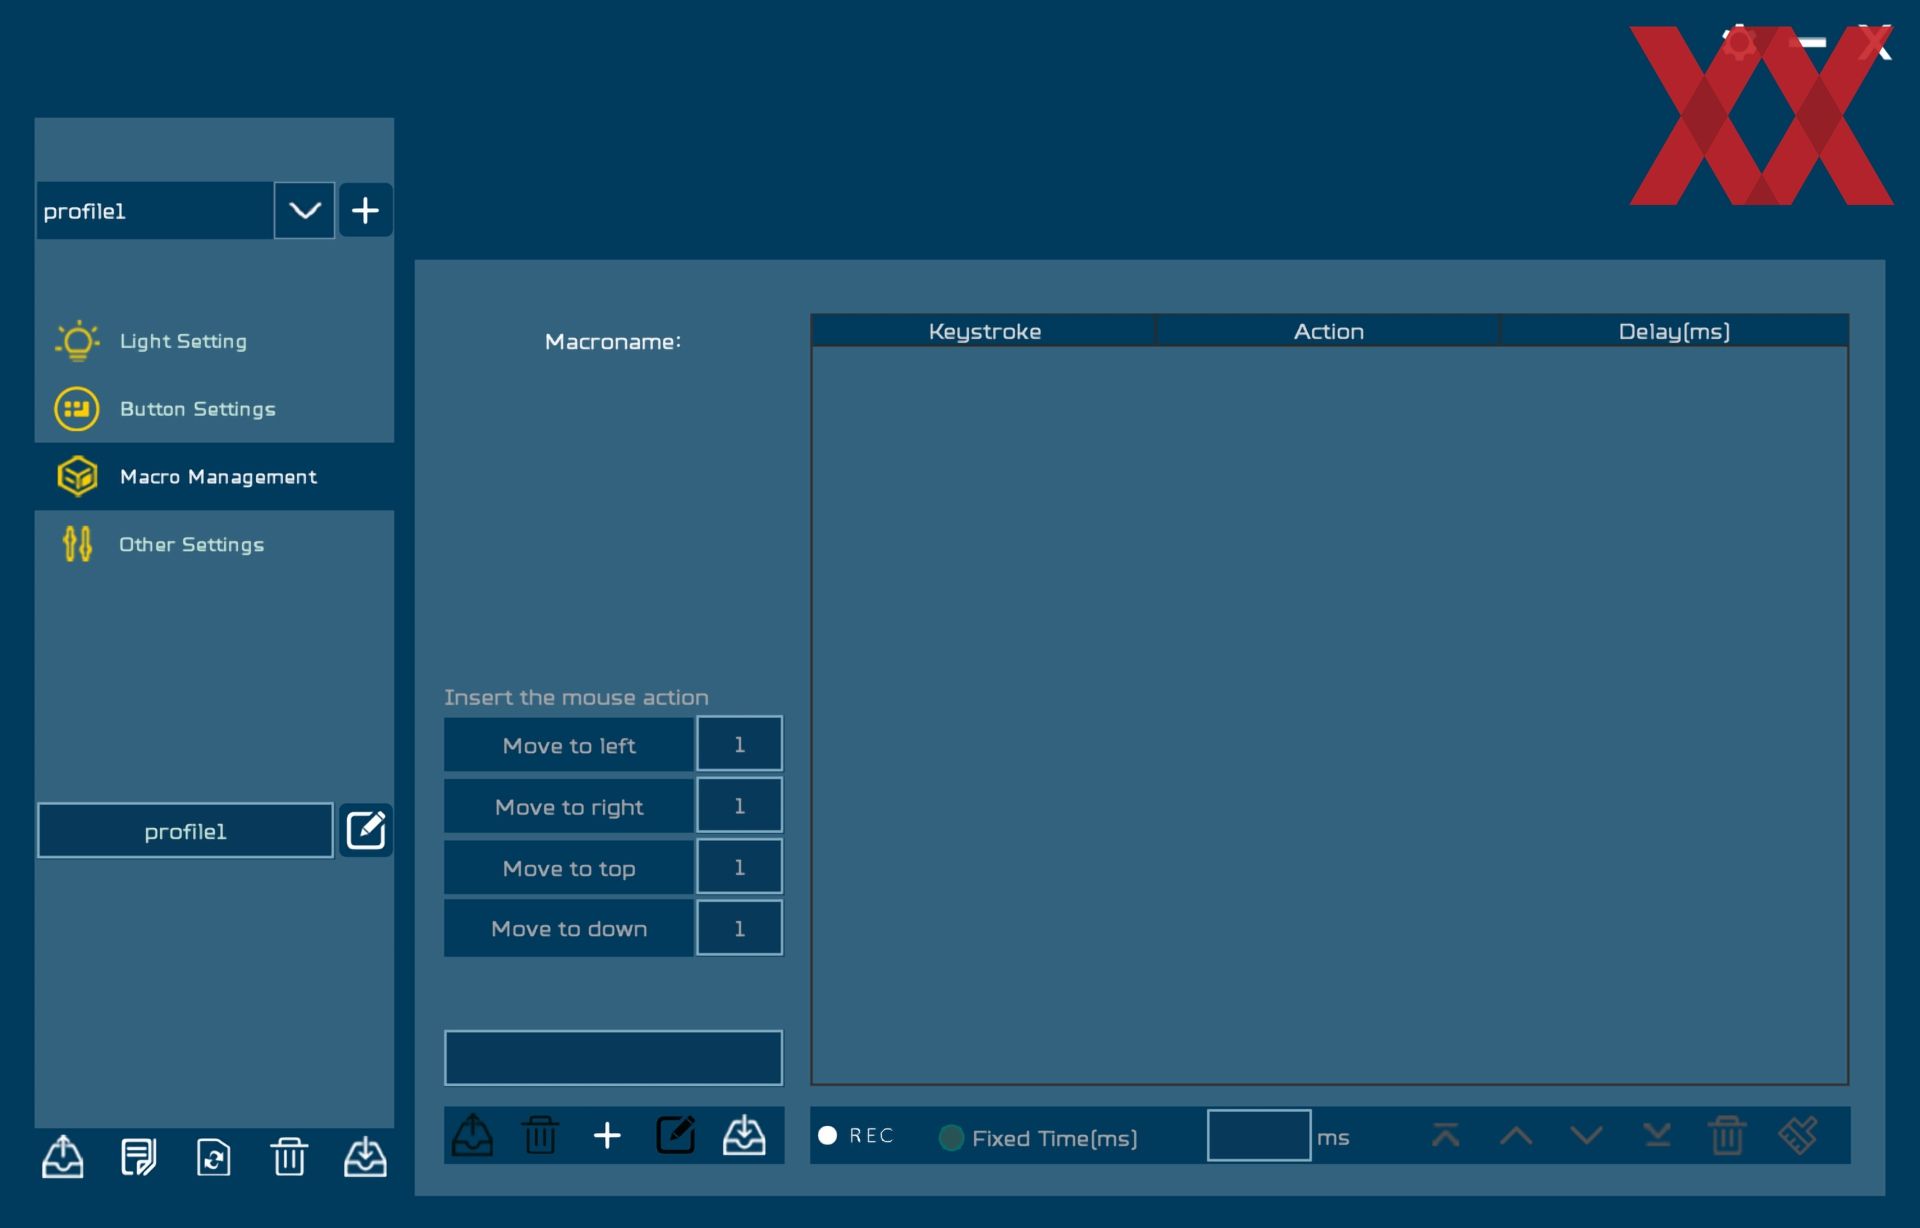Screen dimensions: 1920x1228
Task: Move the macro step down one row
Action: (1586, 1135)
